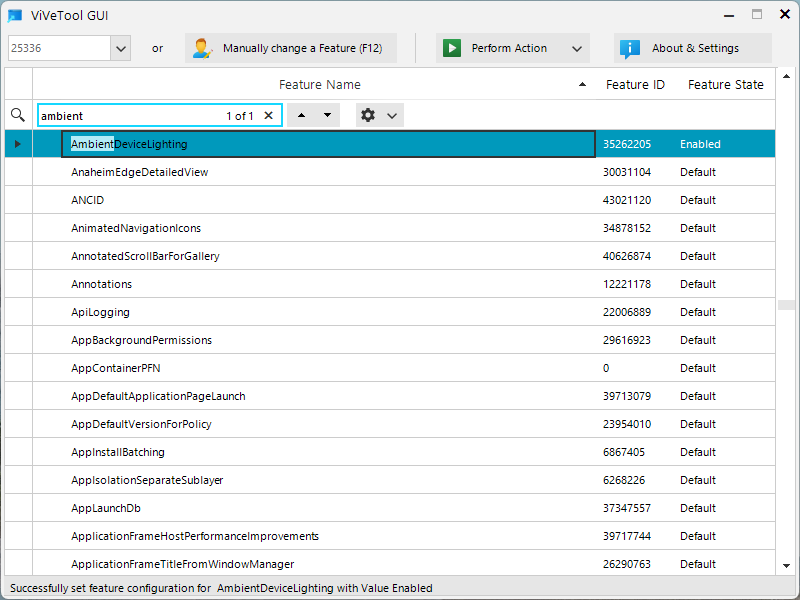
Task: Sort by Feature State column header
Action: [x=725, y=85]
